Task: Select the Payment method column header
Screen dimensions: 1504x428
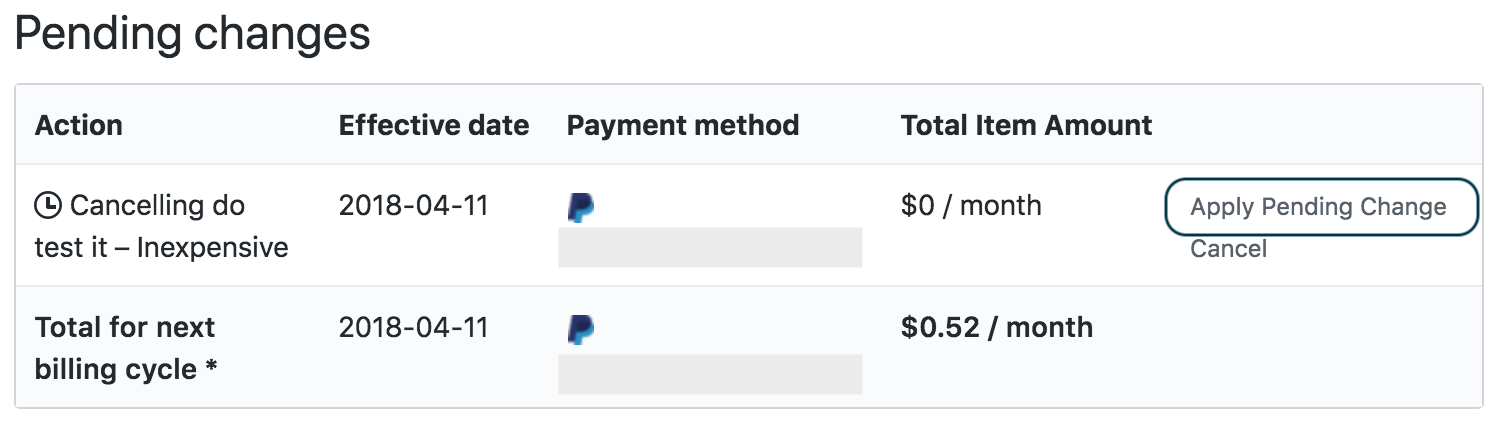Action: click(683, 126)
